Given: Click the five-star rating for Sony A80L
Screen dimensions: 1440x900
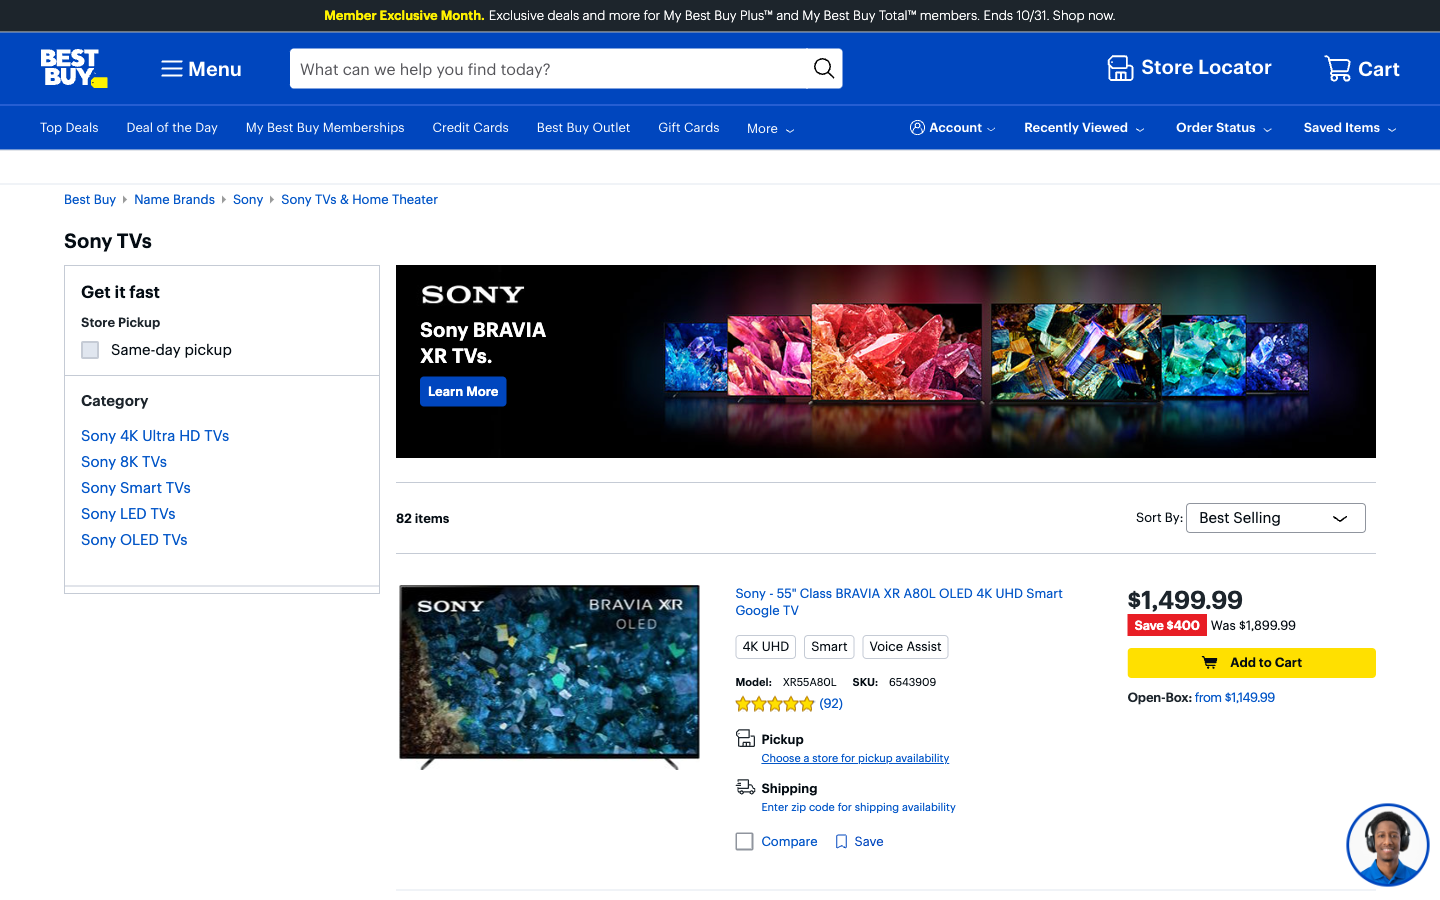Looking at the screenshot, I should coord(775,704).
